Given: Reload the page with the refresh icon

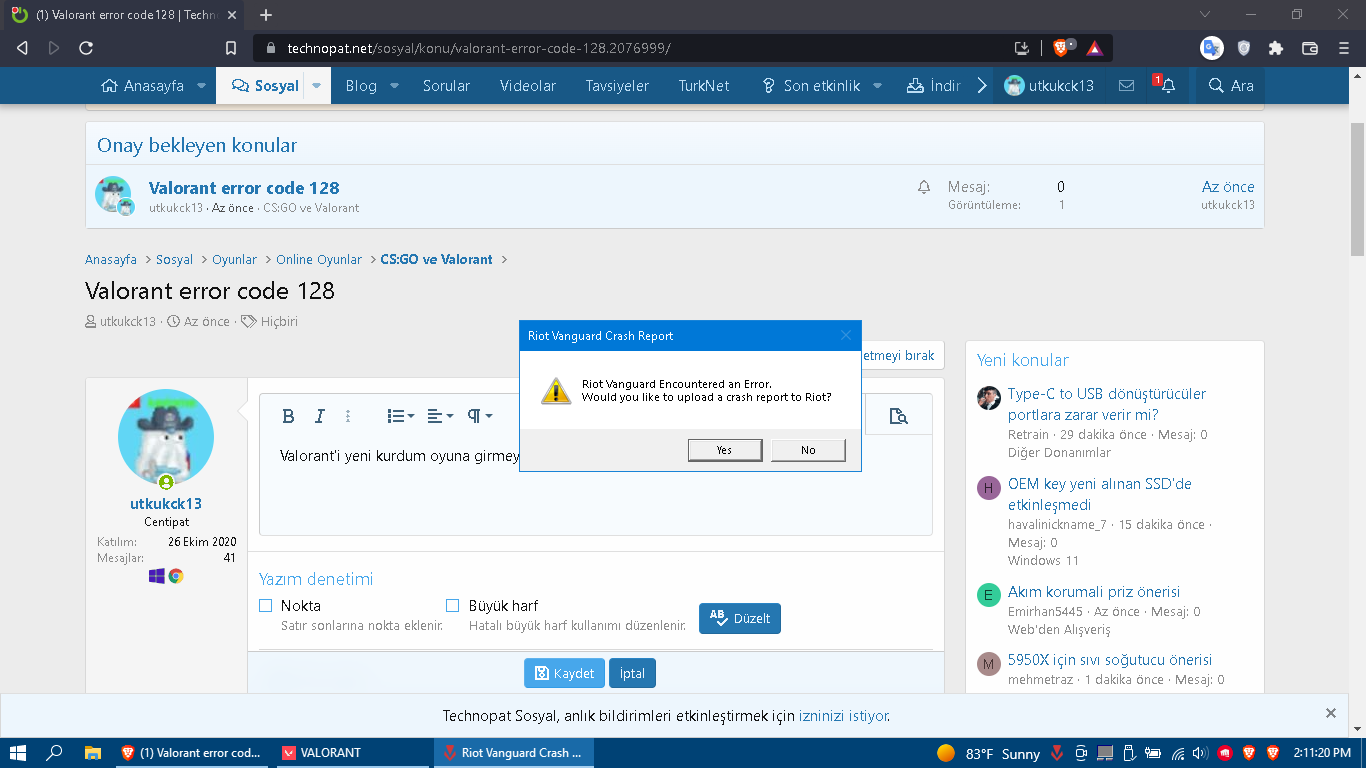Looking at the screenshot, I should pyautogui.click(x=86, y=48).
